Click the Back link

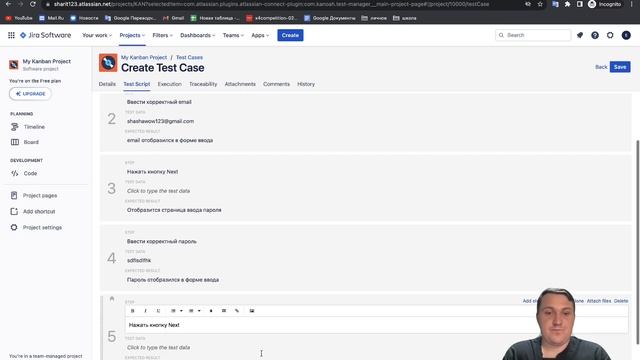point(601,67)
